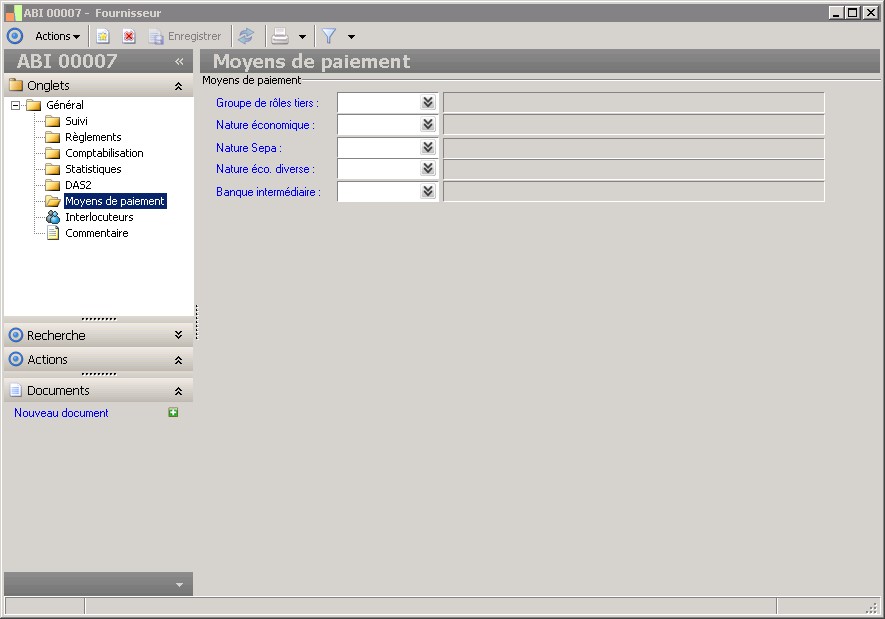Click the new record toolbar icon

tap(103, 36)
